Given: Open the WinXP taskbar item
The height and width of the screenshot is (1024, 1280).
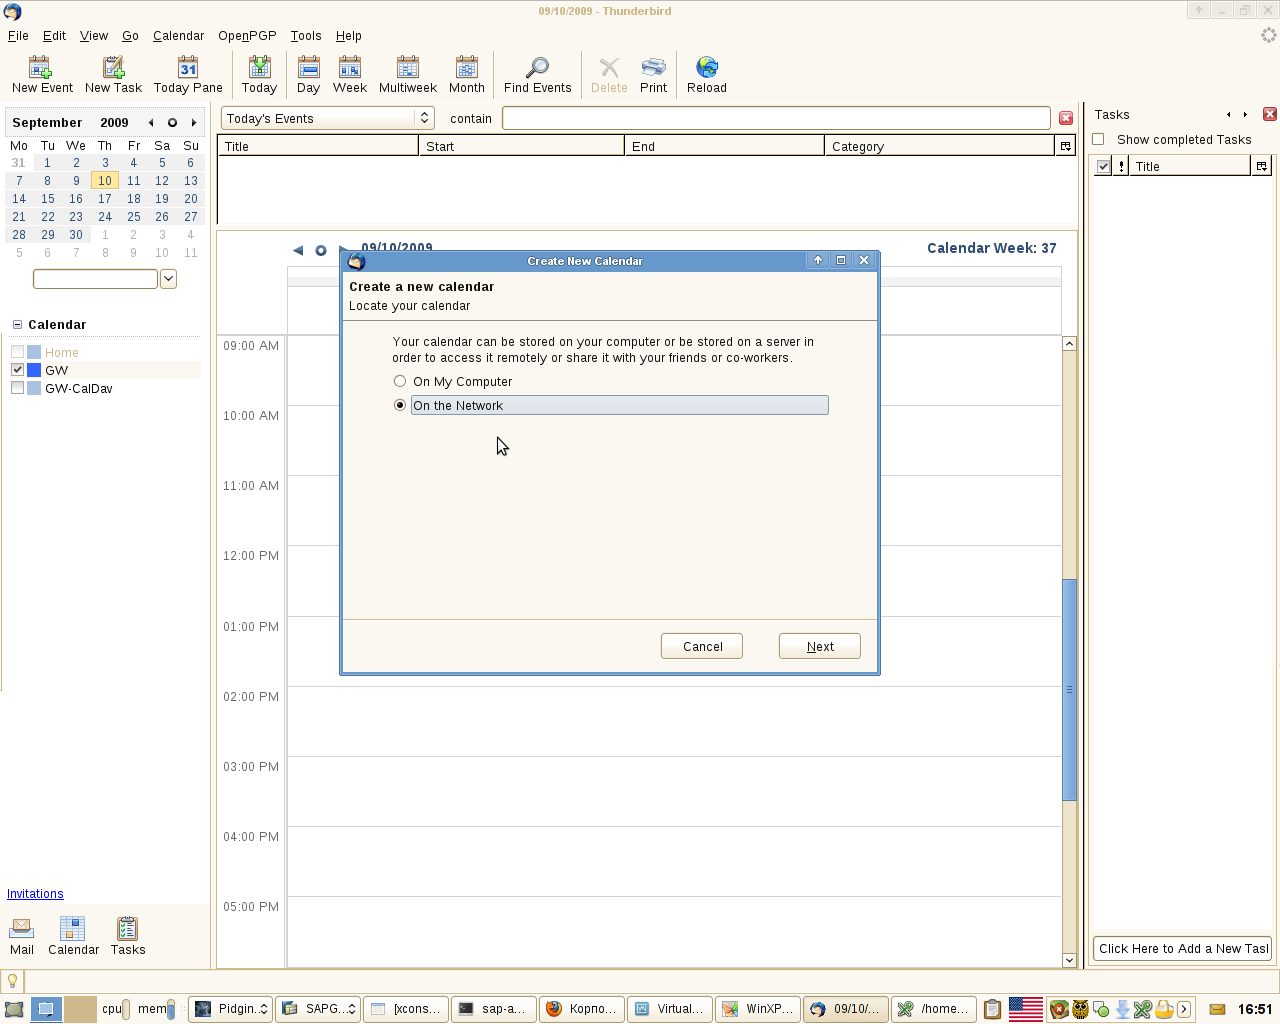Looking at the screenshot, I should pos(760,1009).
